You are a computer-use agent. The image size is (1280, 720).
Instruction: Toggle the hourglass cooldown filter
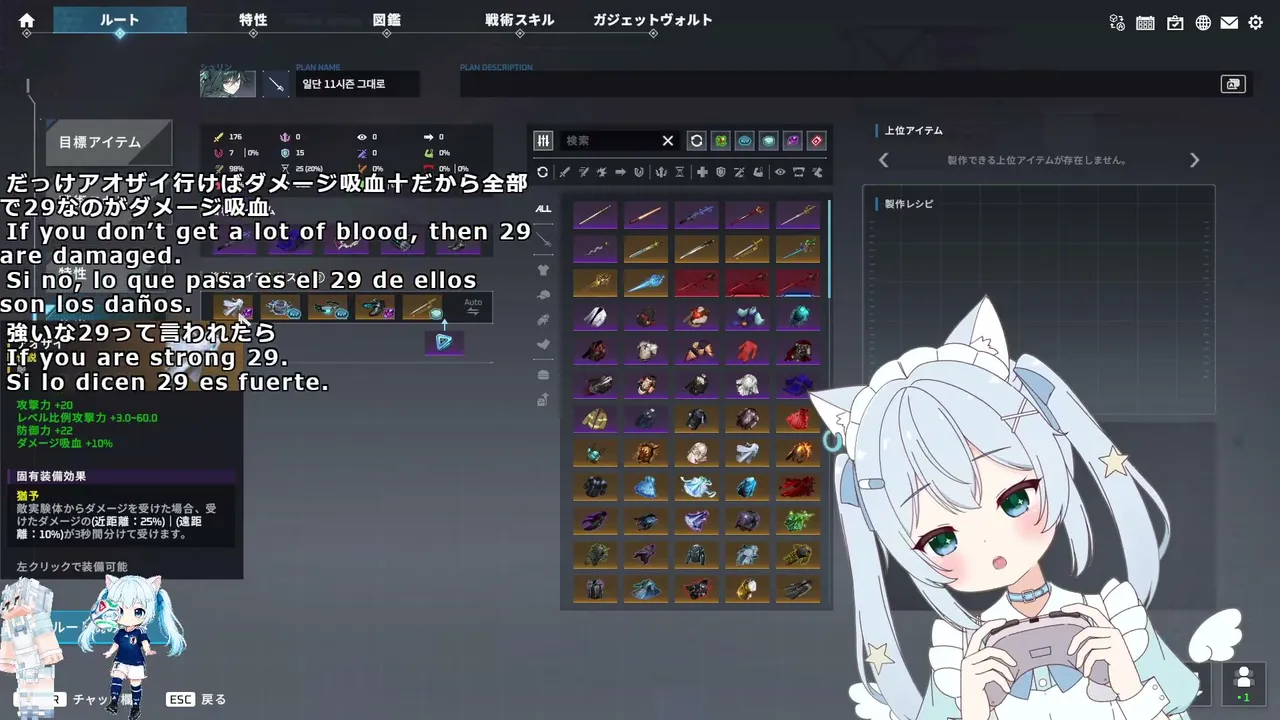pyautogui.click(x=680, y=172)
